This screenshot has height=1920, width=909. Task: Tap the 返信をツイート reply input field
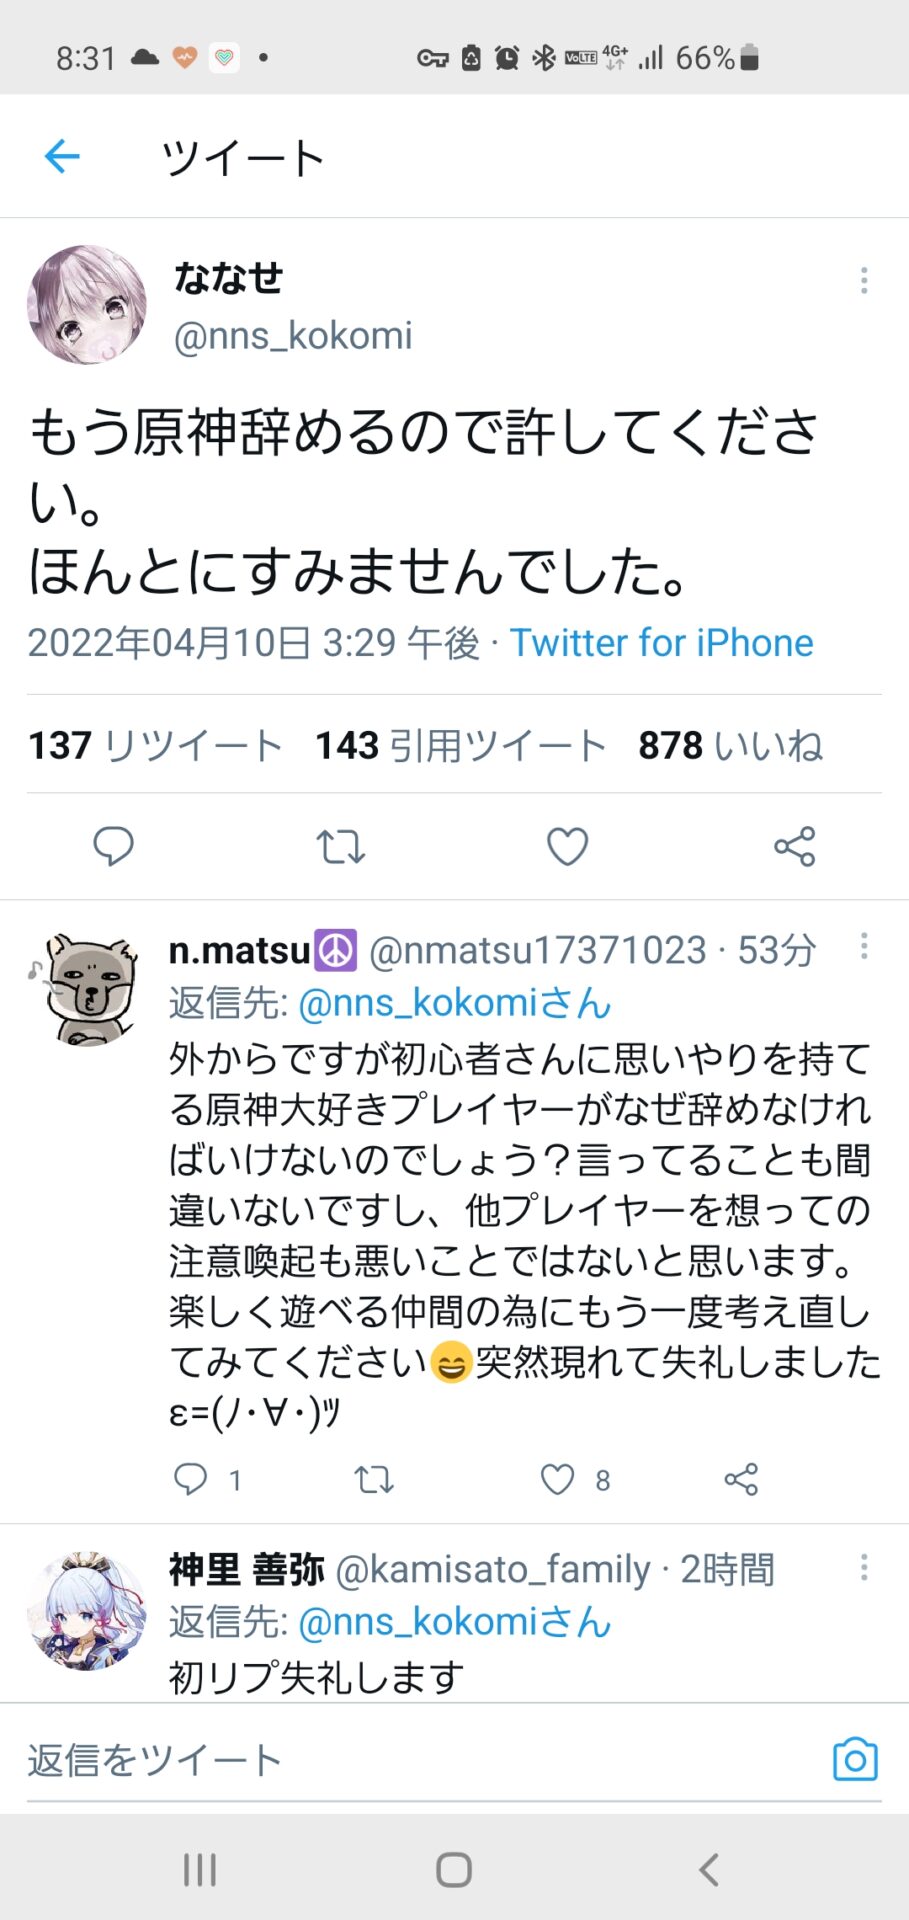click(400, 1760)
